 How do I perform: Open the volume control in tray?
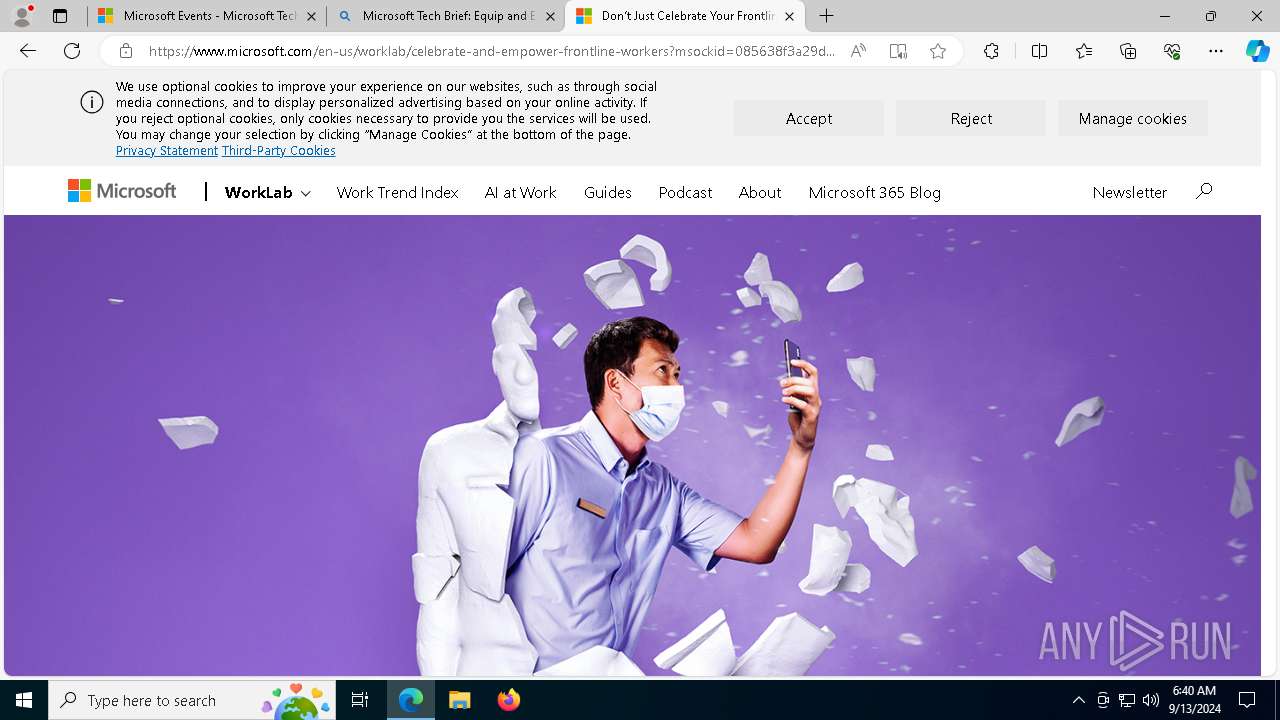coord(1151,700)
